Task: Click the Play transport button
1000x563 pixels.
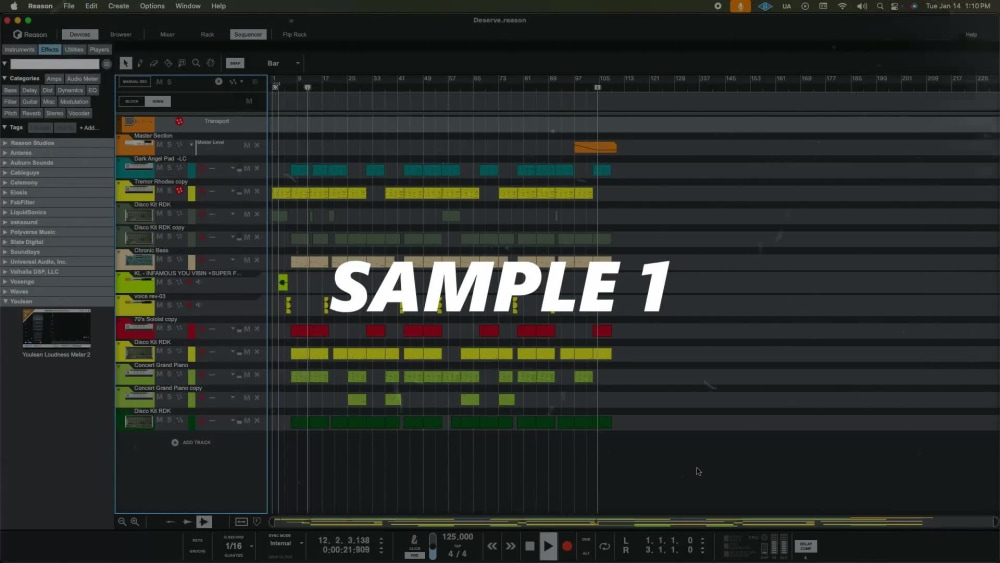Action: coord(548,546)
